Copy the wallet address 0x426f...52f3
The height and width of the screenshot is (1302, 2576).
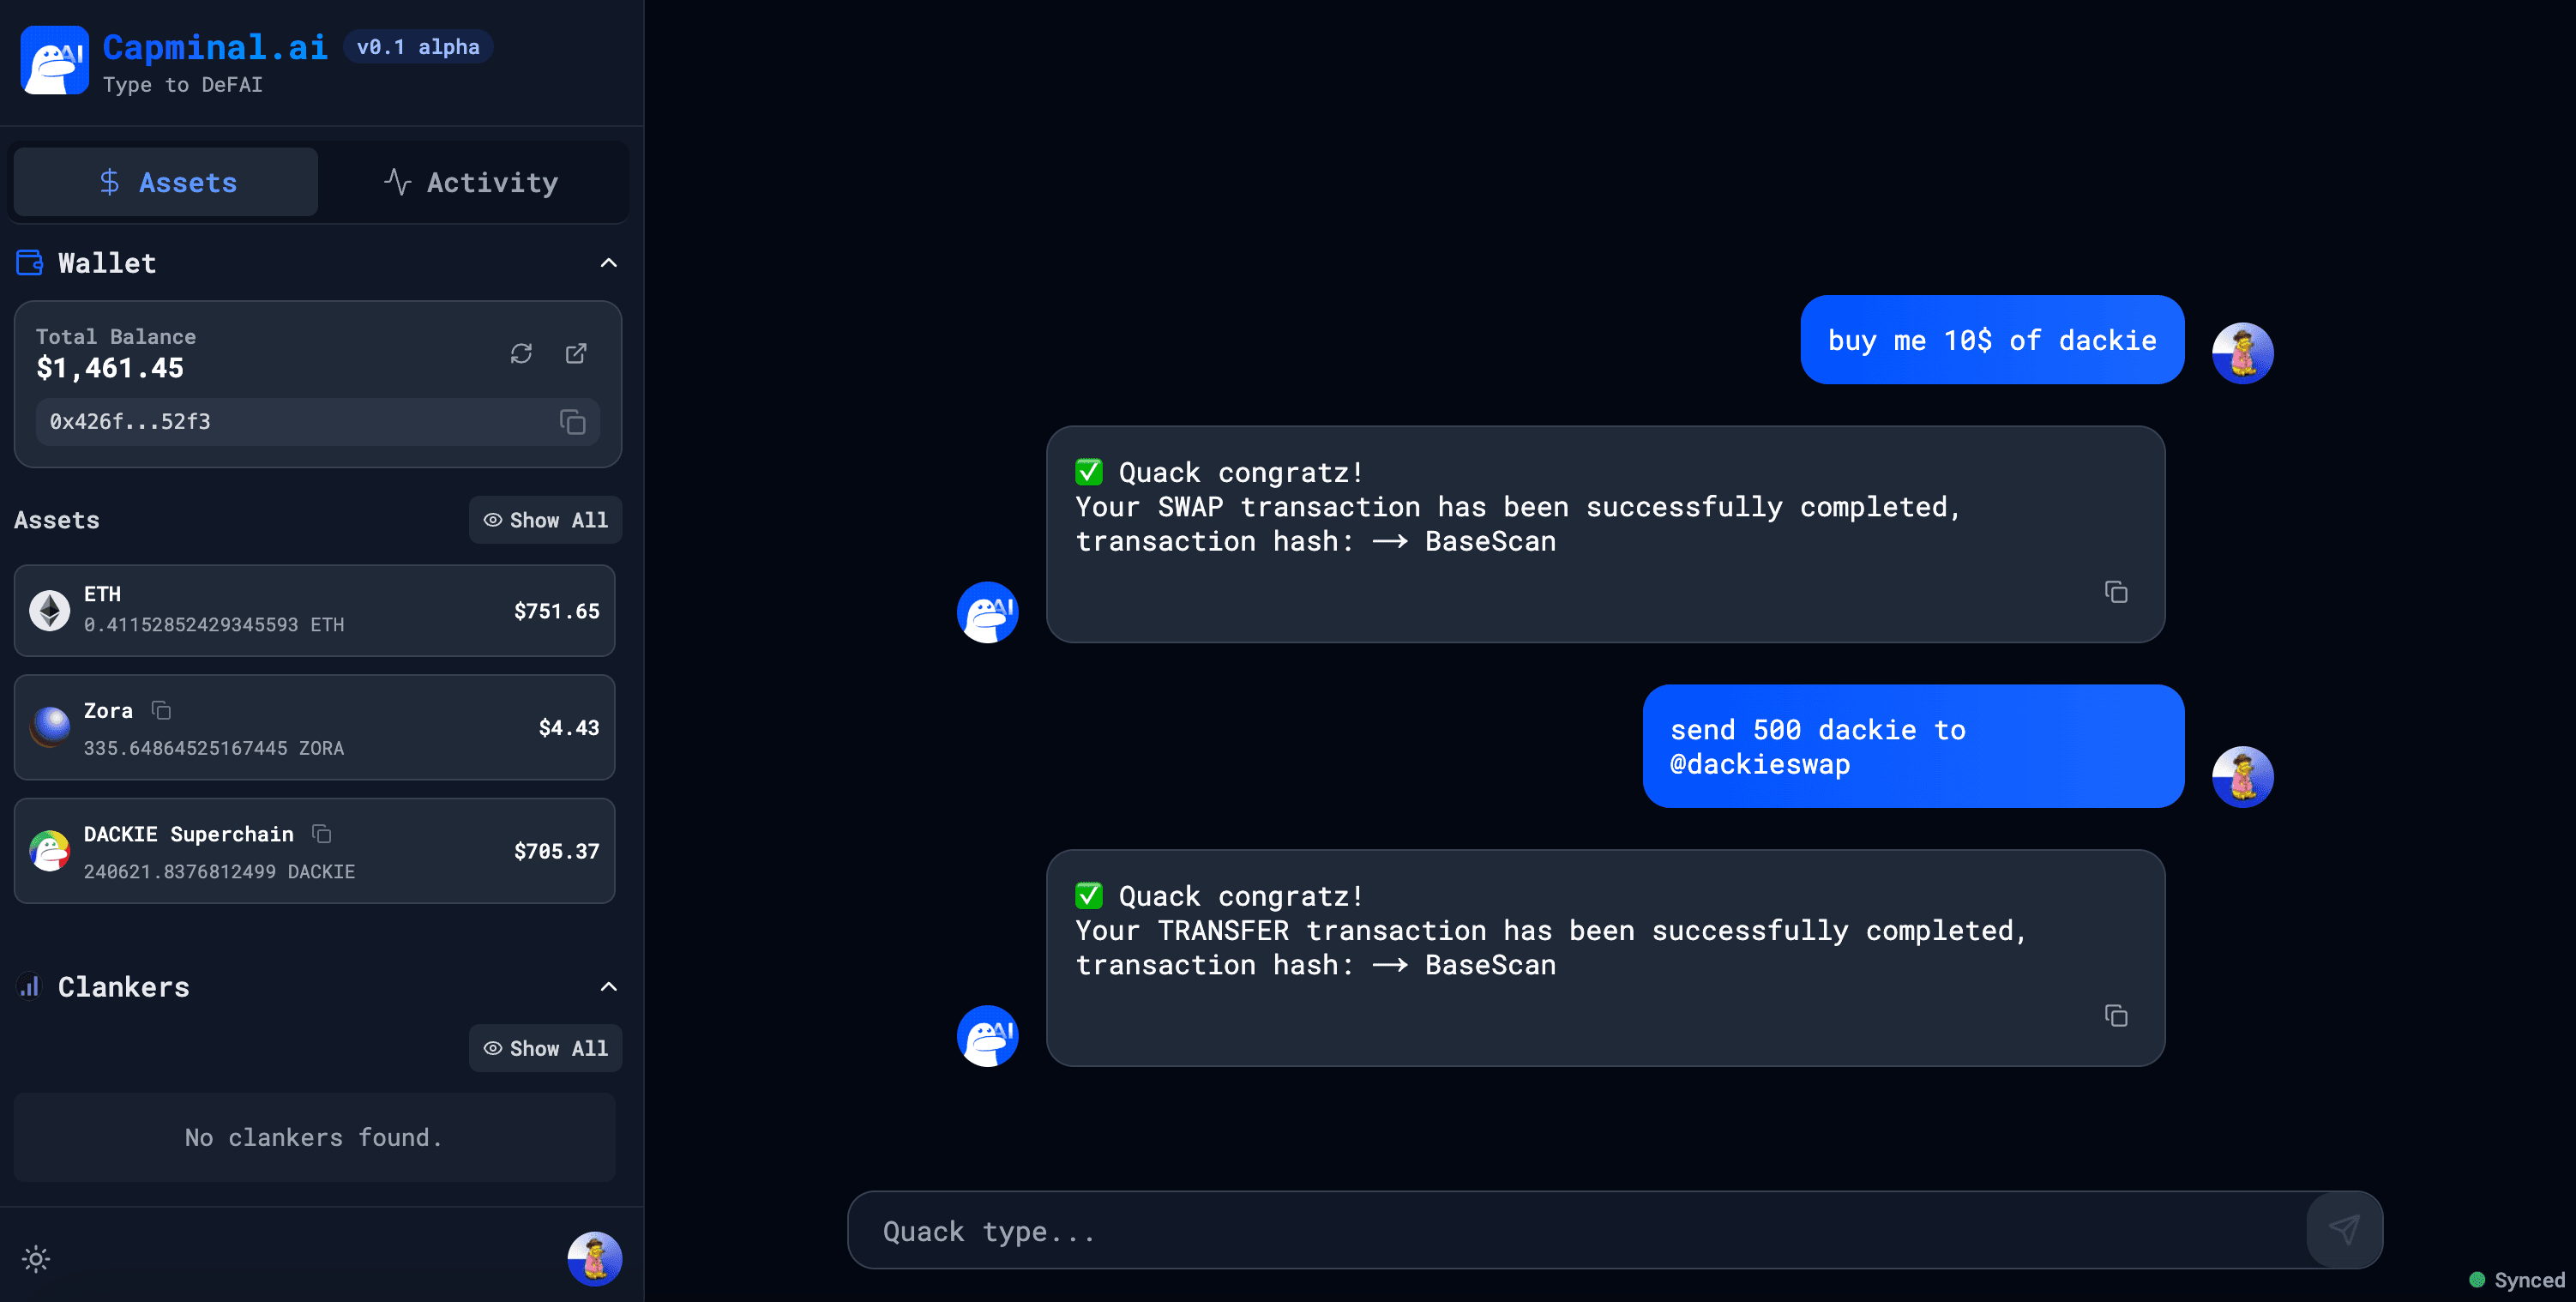[572, 422]
